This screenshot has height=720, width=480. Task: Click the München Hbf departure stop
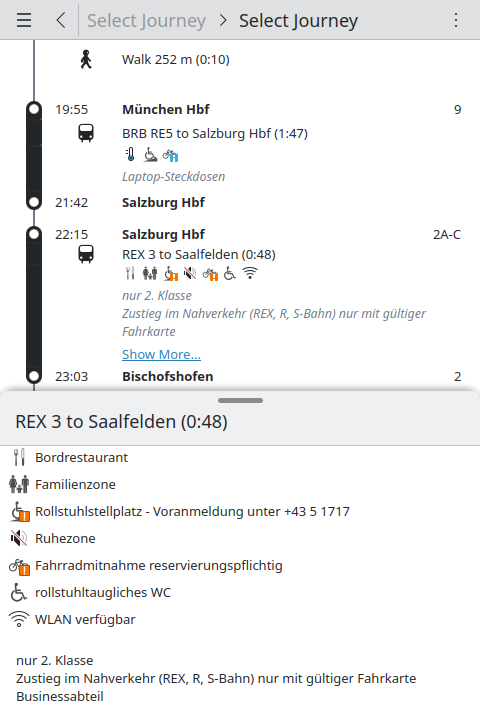click(166, 110)
